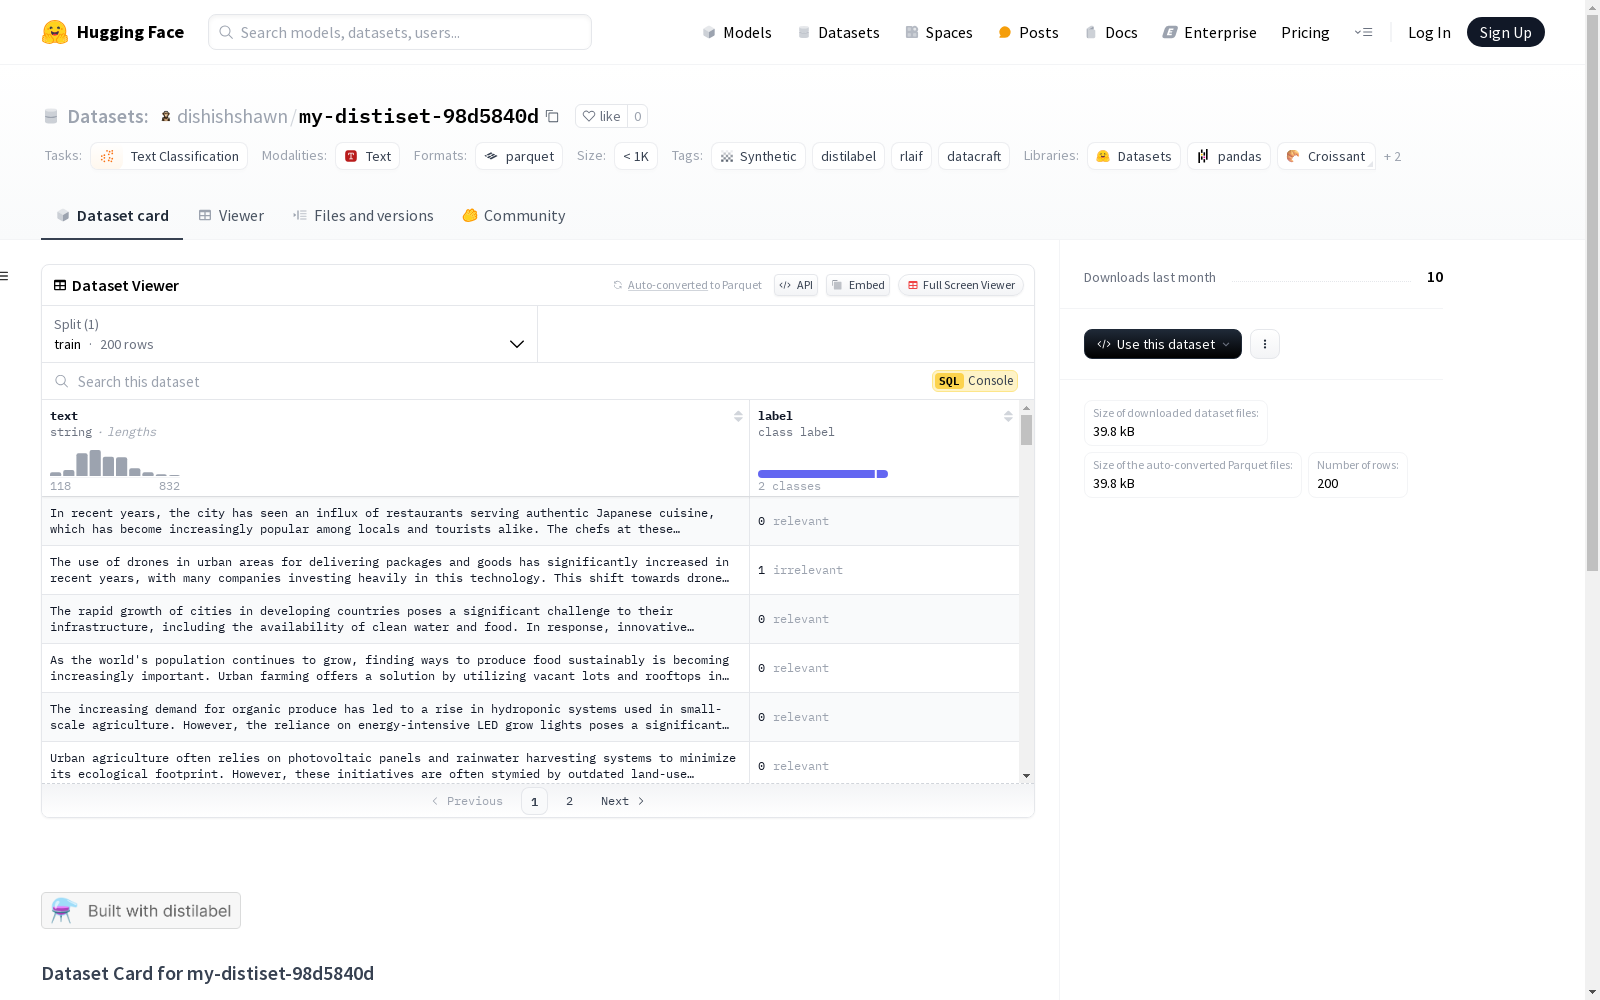Open Enterprise in the top navigation
The height and width of the screenshot is (1000, 1600).
pyautogui.click(x=1209, y=32)
